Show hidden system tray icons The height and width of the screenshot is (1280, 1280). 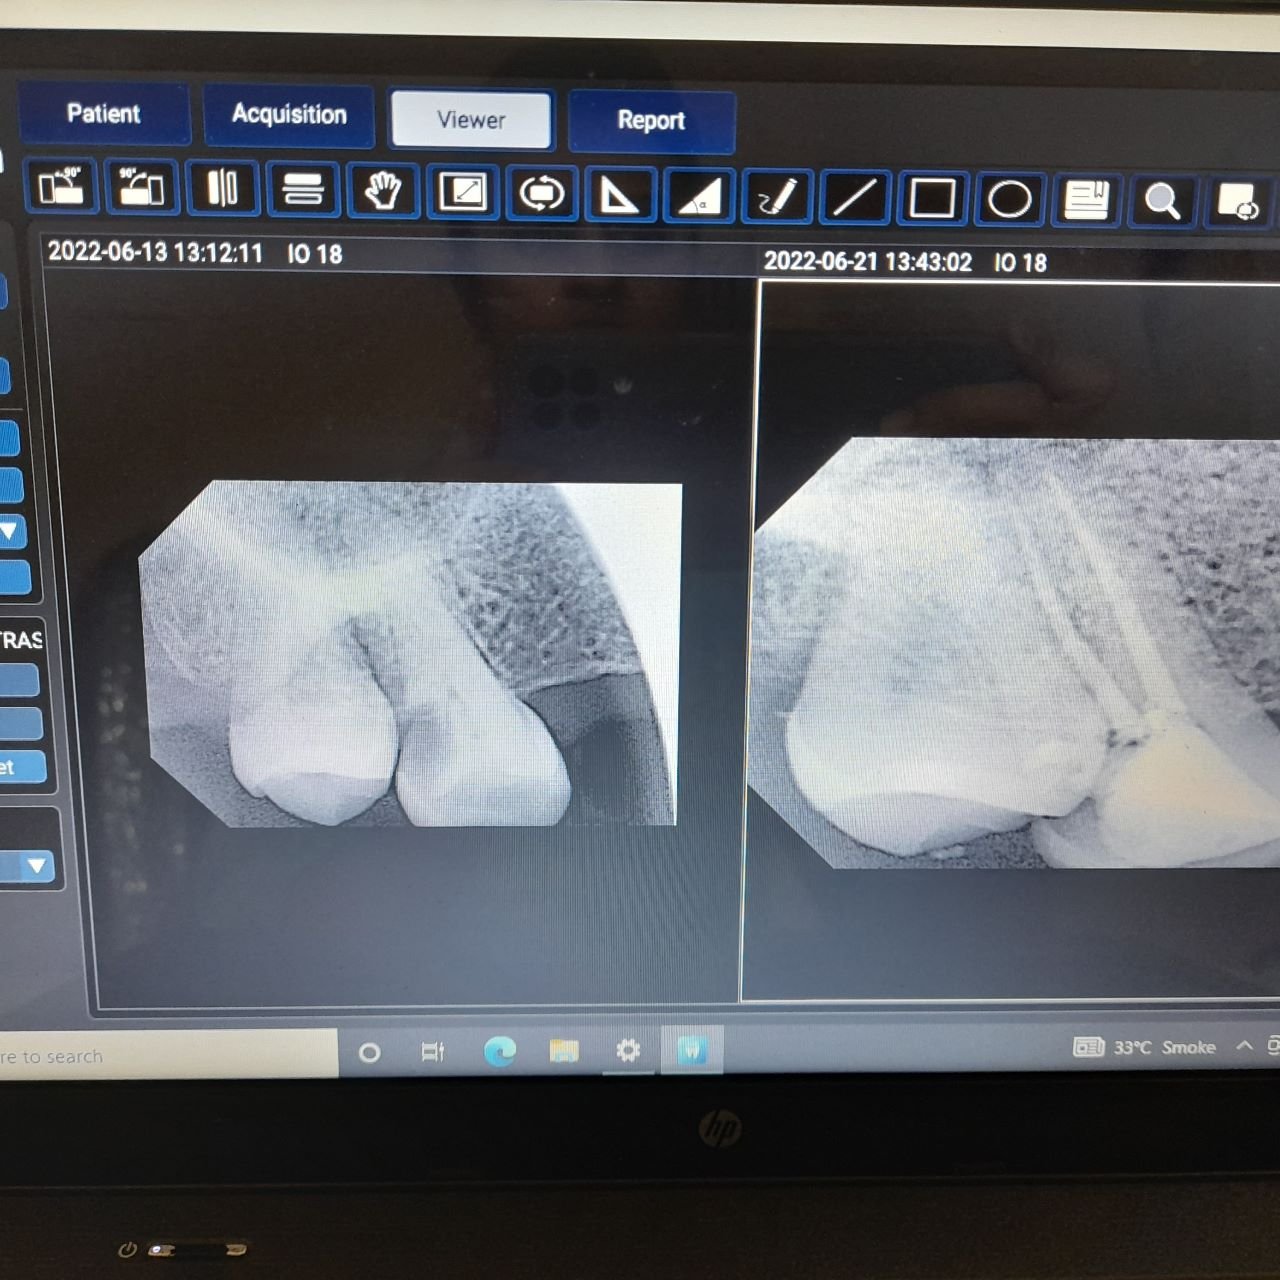tap(1244, 1046)
